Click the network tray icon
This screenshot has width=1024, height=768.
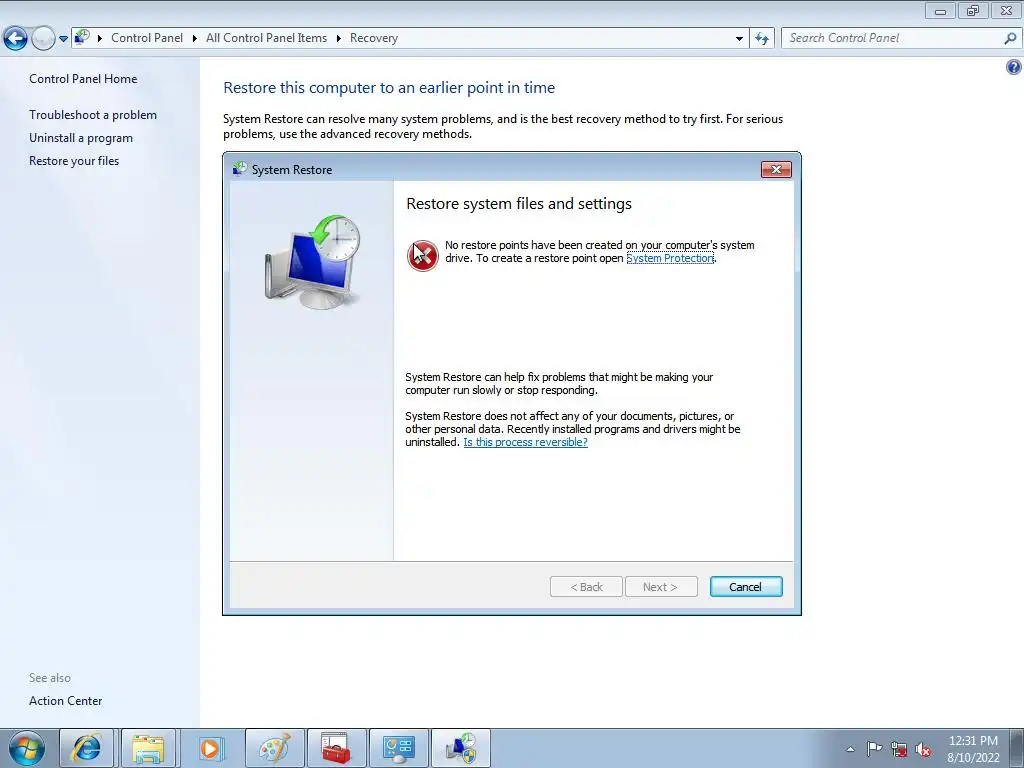[x=899, y=750]
